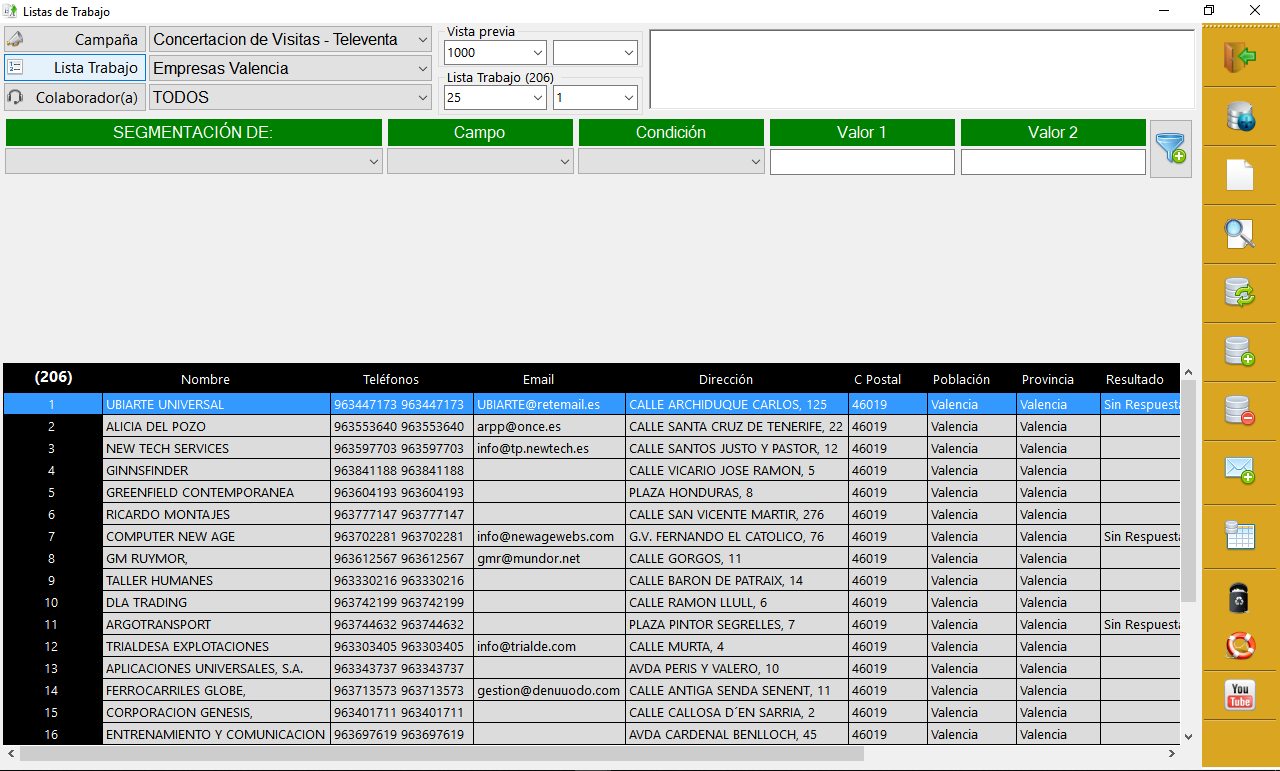Click the FERROCARRILES GLOBE, name cell
The height and width of the screenshot is (771, 1280).
pos(216,690)
